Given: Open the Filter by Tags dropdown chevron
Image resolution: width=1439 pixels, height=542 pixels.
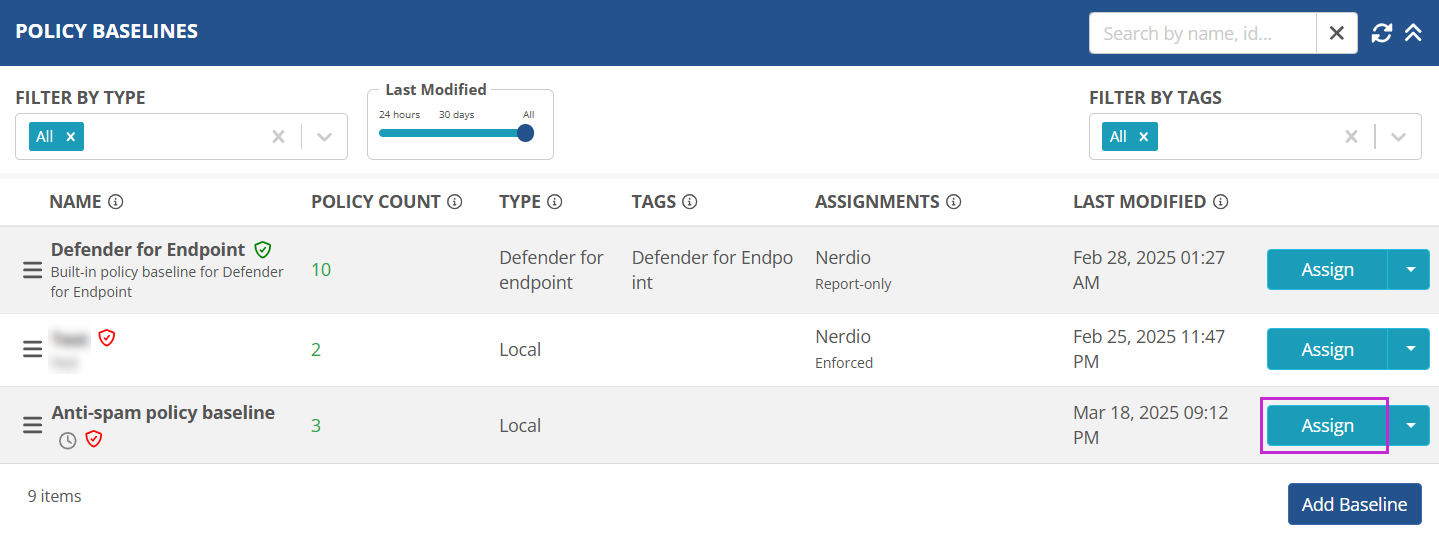Looking at the screenshot, I should [x=1398, y=137].
